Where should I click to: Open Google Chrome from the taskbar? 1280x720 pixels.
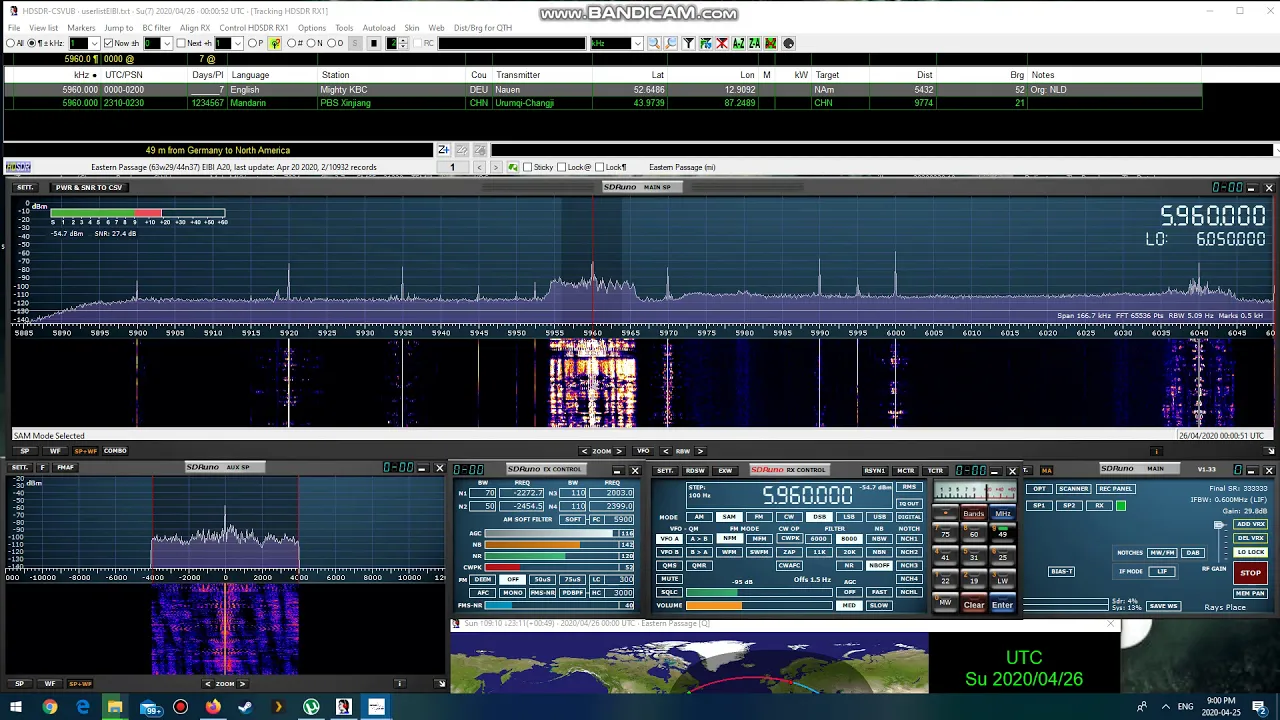[x=50, y=707]
